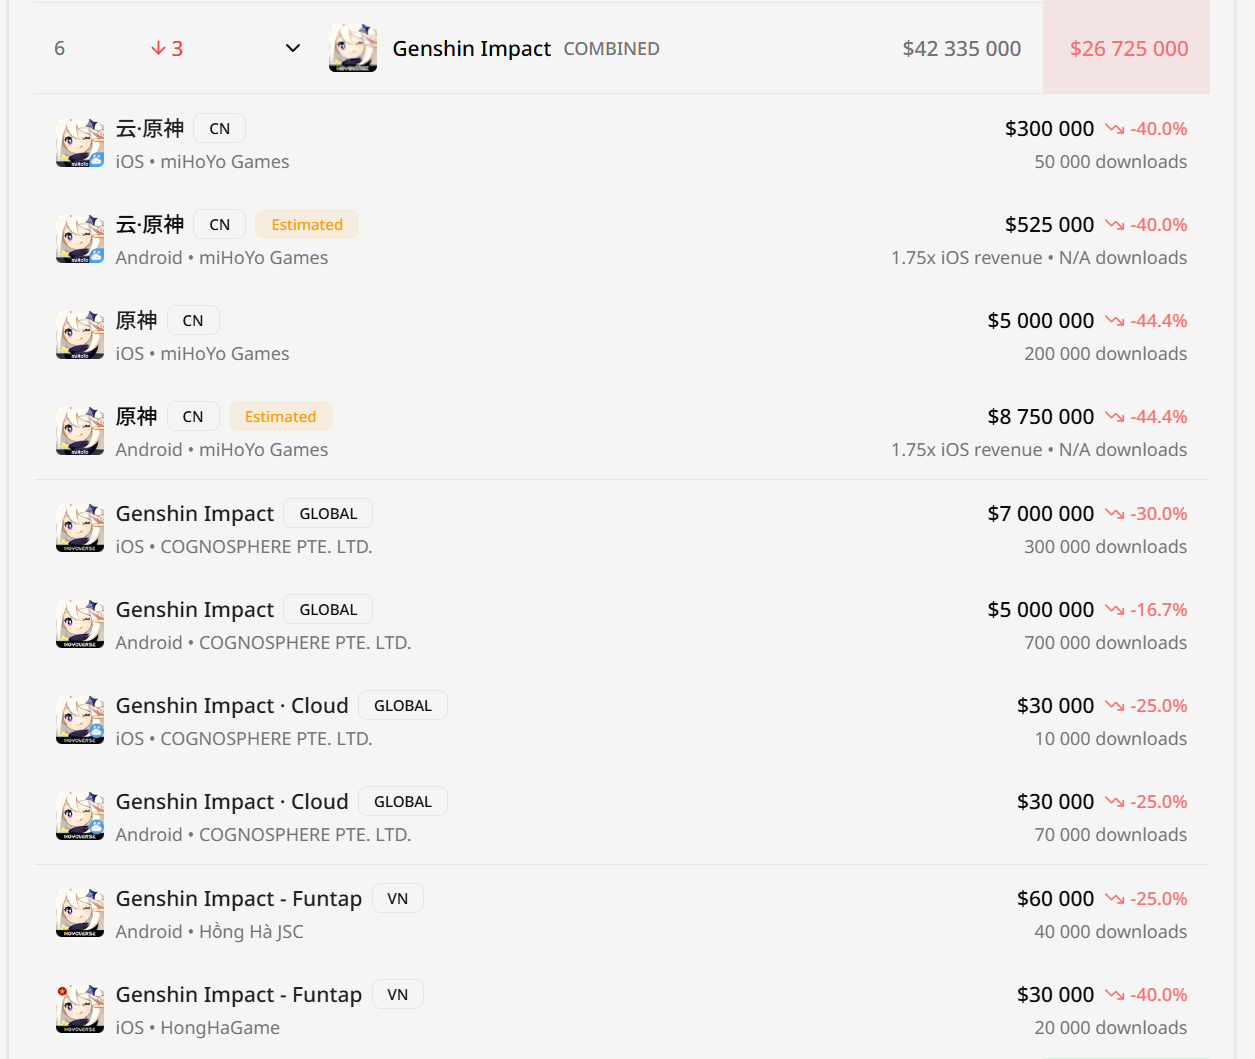Open icon for Genshin Impact Android GLOBAL
1255x1059 pixels.
click(80, 624)
